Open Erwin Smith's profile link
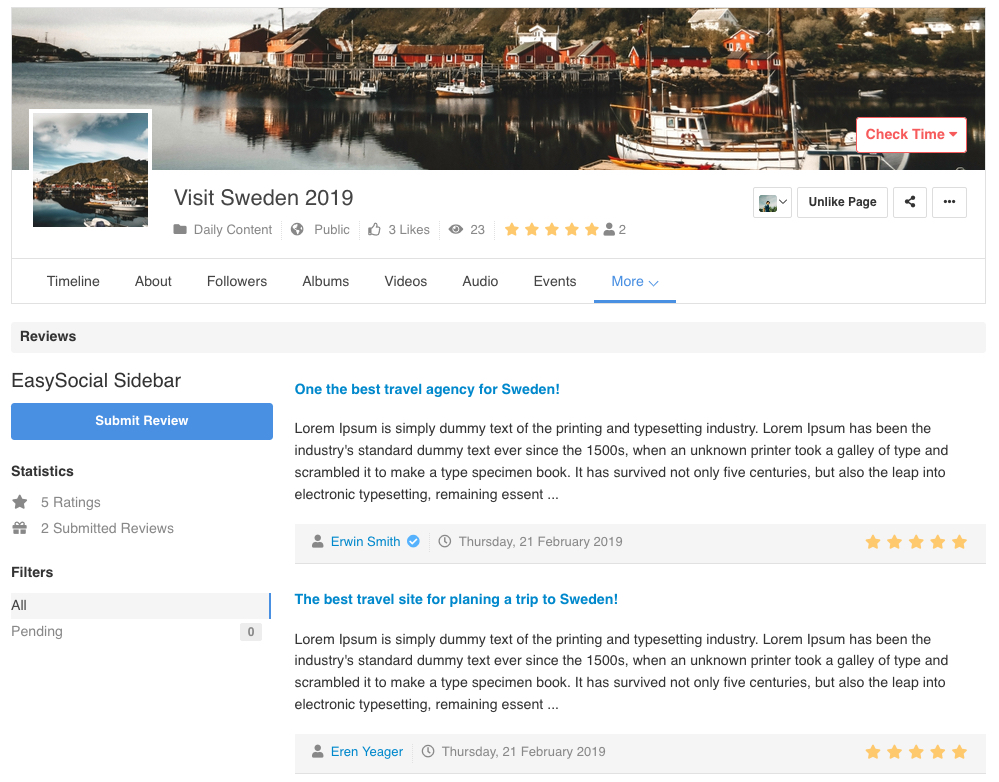Image resolution: width=999 pixels, height=782 pixels. tap(366, 541)
